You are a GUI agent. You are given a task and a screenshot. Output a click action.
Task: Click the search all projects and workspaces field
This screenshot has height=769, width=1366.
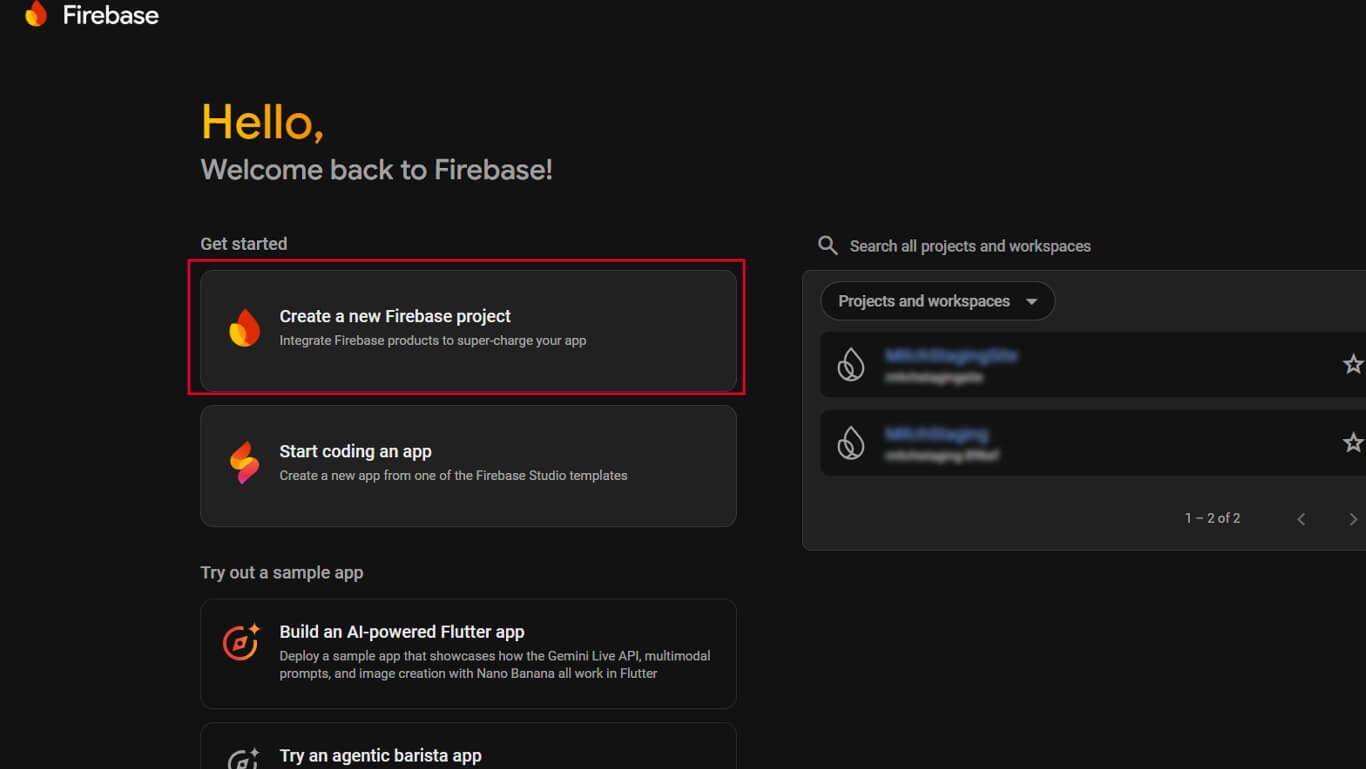pos(970,245)
